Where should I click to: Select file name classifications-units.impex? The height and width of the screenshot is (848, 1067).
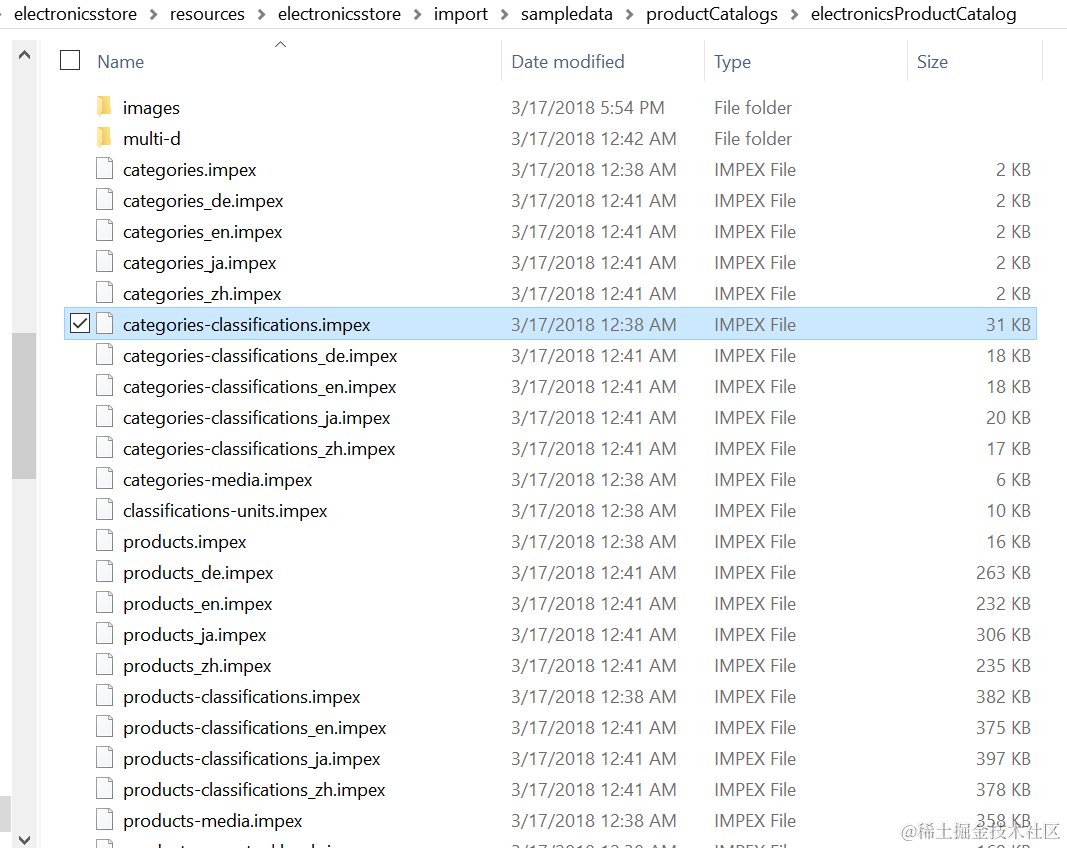pos(225,510)
